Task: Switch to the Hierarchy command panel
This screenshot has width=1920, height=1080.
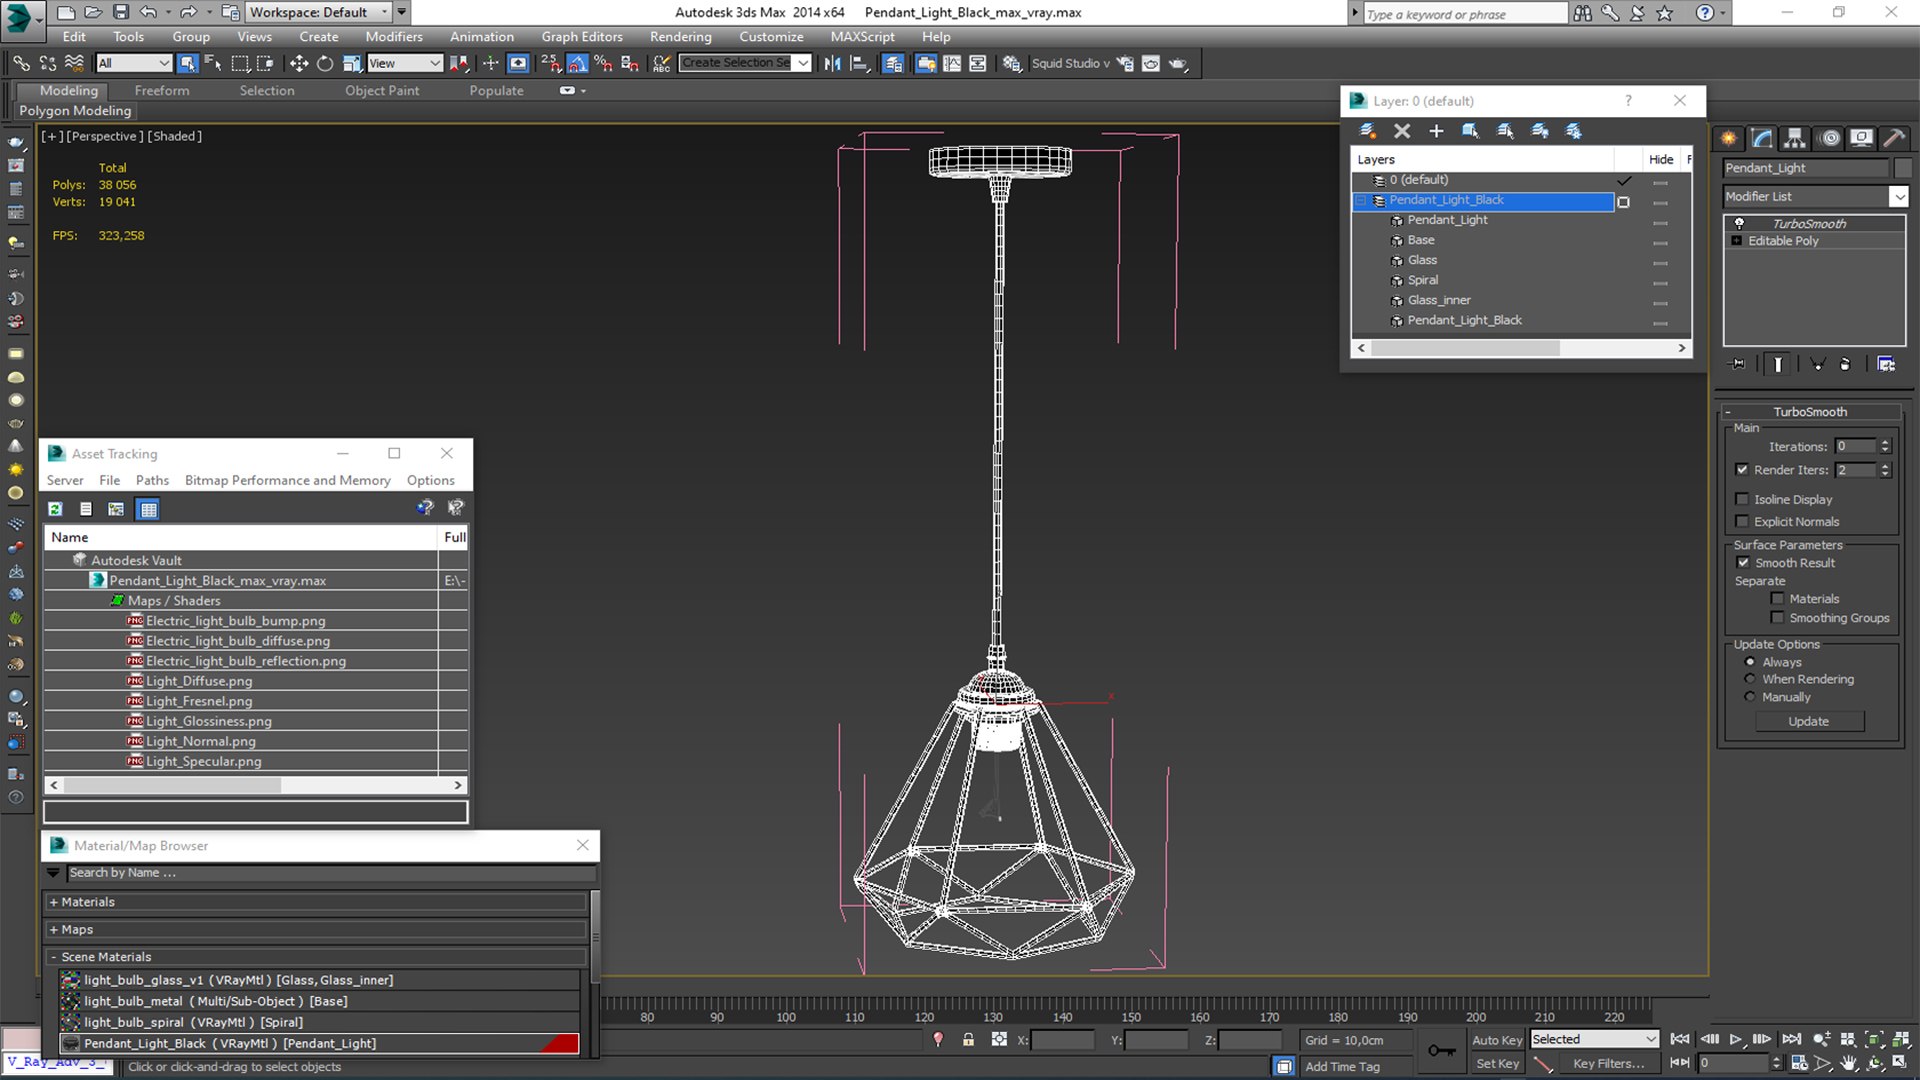Action: click(x=1795, y=138)
